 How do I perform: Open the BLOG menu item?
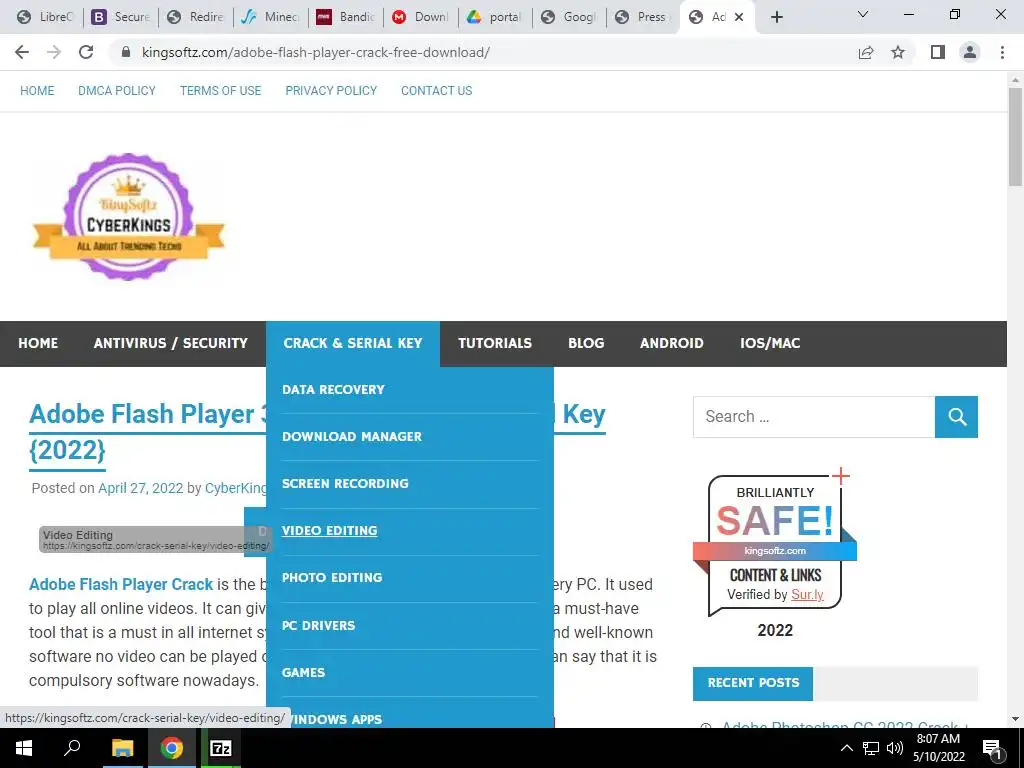tap(586, 344)
